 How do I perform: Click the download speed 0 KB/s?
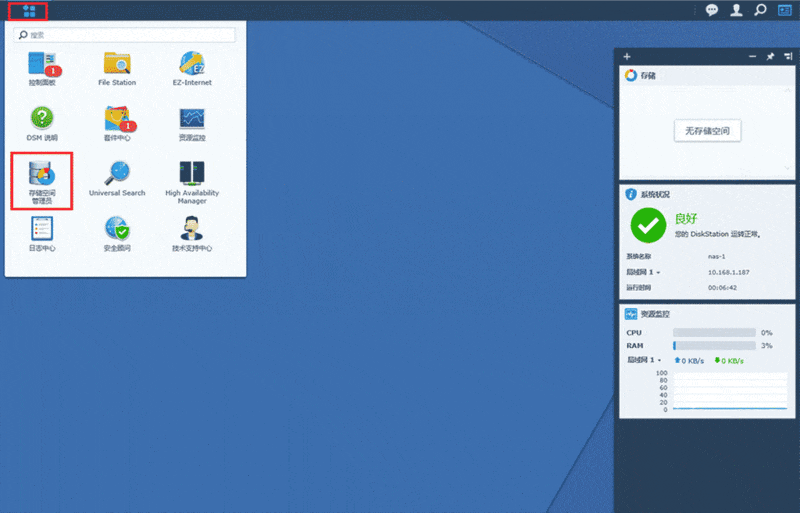pos(729,360)
